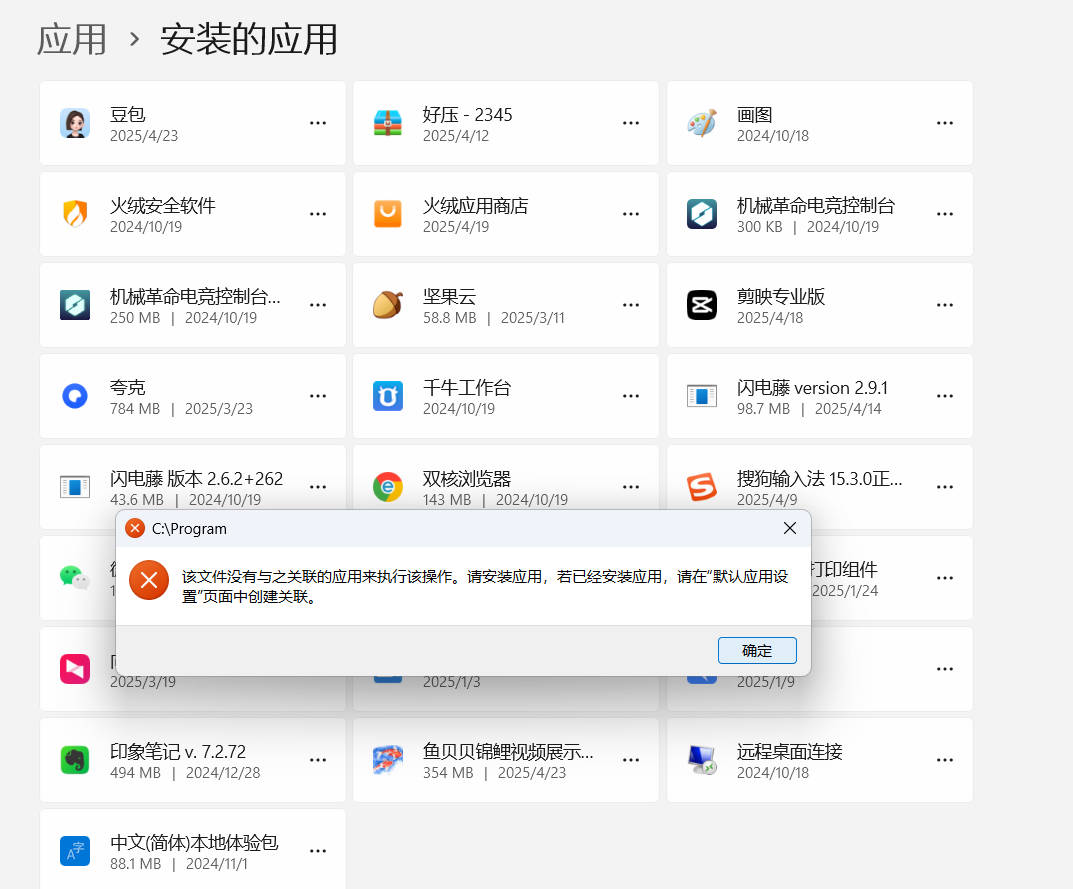Open the three-dot menu for 画图

coord(945,123)
